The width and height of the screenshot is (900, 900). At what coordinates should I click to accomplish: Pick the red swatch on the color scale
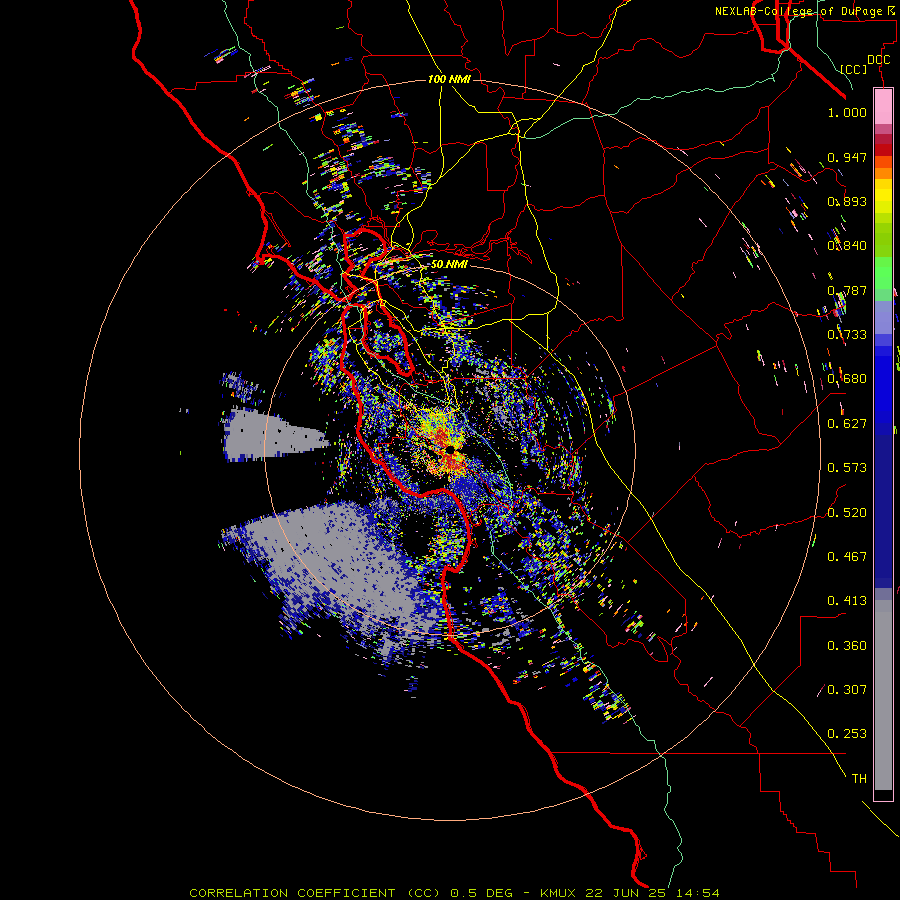pyautogui.click(x=883, y=149)
